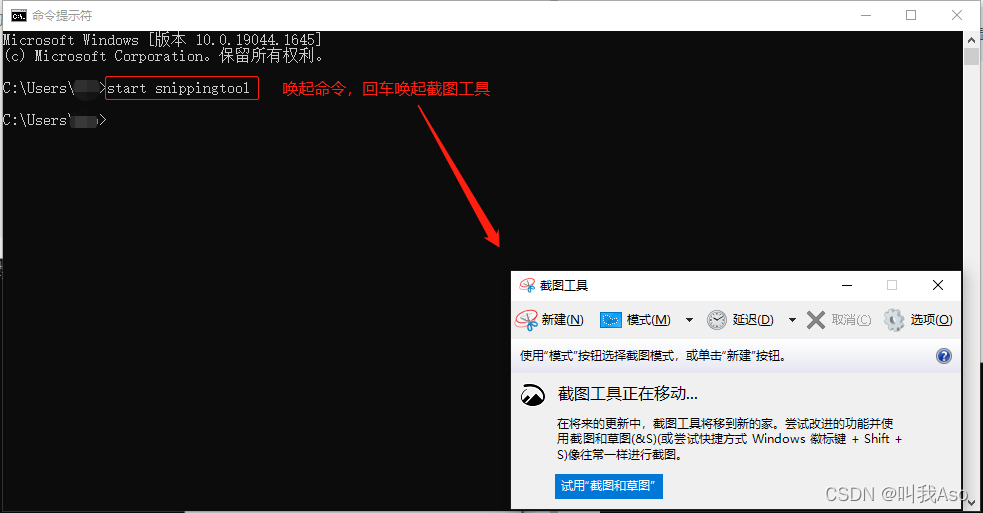983x513 pixels.
Task: Maximize the Command Prompt window
Action: click(x=911, y=15)
